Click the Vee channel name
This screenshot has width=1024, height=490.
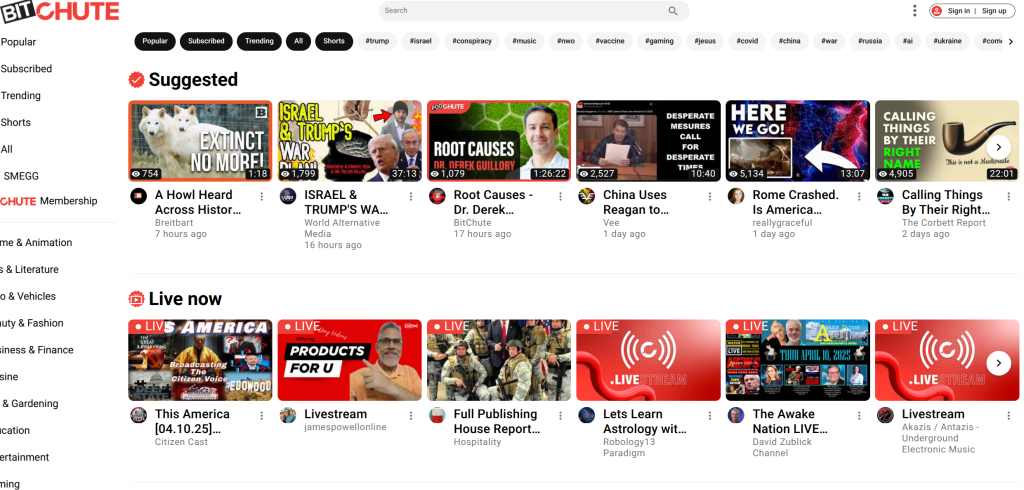coord(611,223)
